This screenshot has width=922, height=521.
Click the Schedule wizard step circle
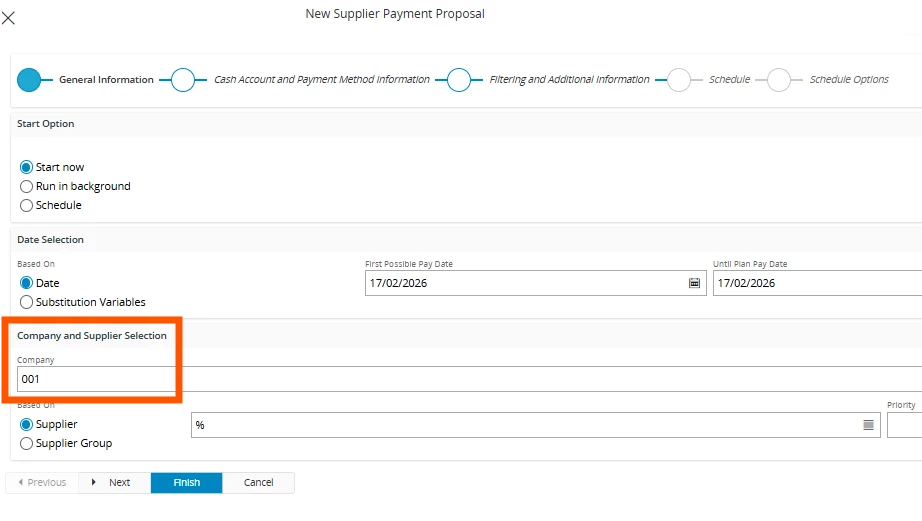[x=678, y=80]
